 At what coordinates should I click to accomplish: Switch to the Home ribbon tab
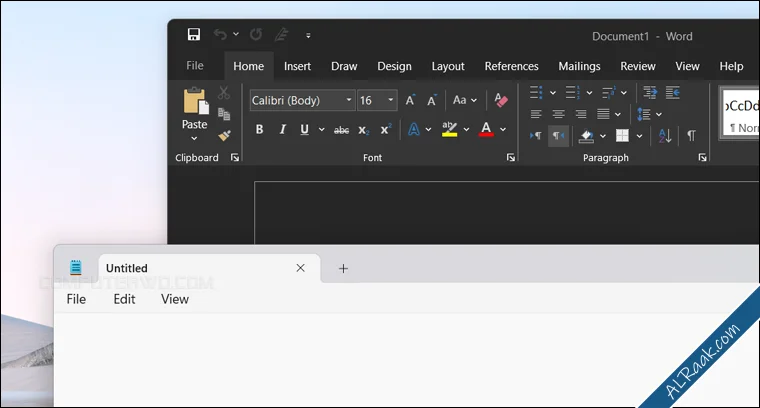coord(249,66)
